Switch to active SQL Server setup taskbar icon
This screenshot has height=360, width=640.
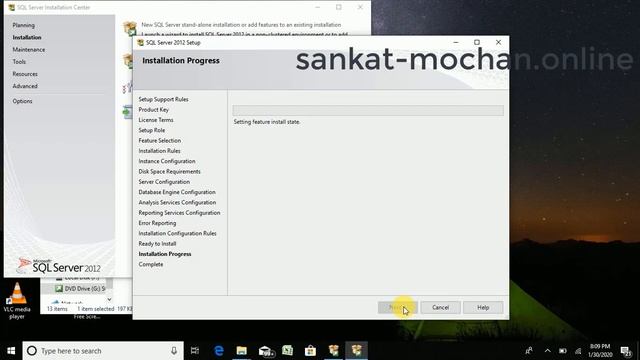[356, 351]
